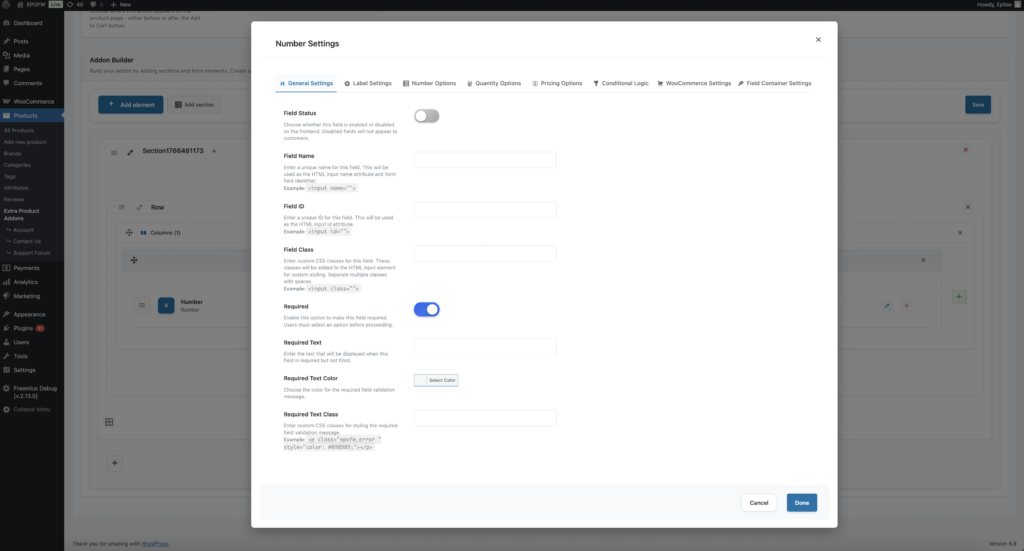Click the Required Text Class input field
The image size is (1024, 551).
click(x=485, y=418)
